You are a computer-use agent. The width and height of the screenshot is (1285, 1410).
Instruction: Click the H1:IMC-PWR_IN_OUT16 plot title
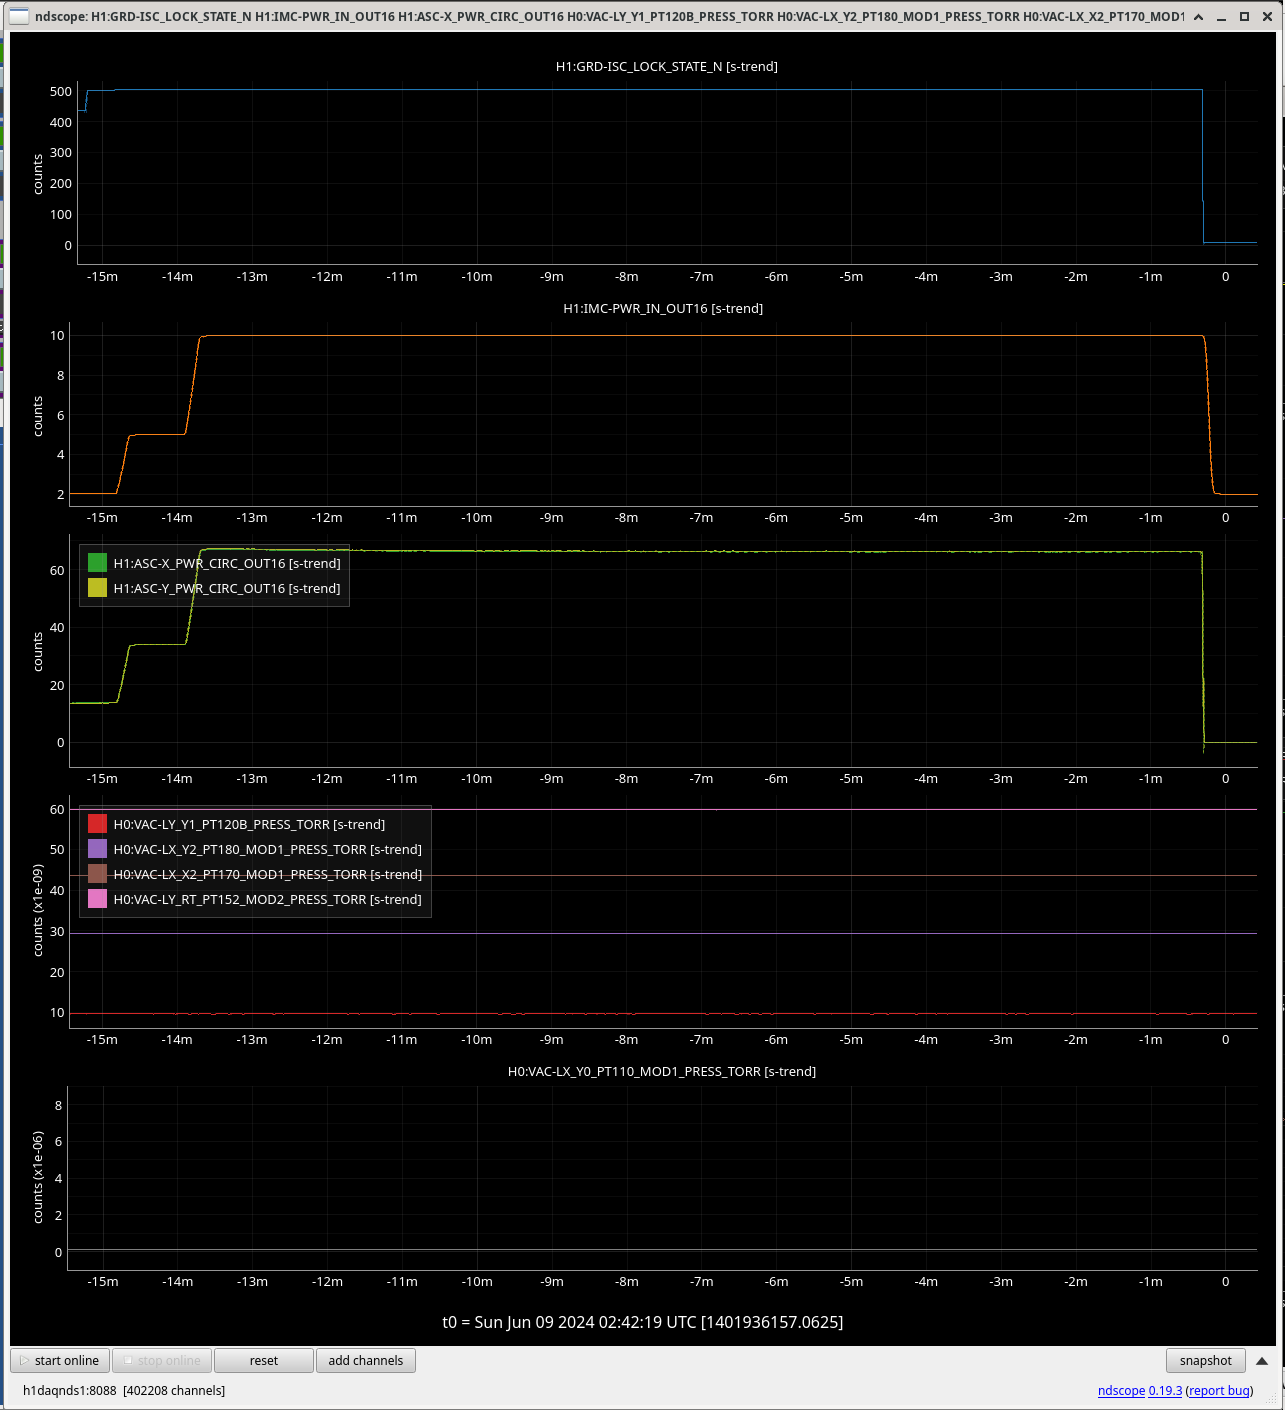coord(663,308)
